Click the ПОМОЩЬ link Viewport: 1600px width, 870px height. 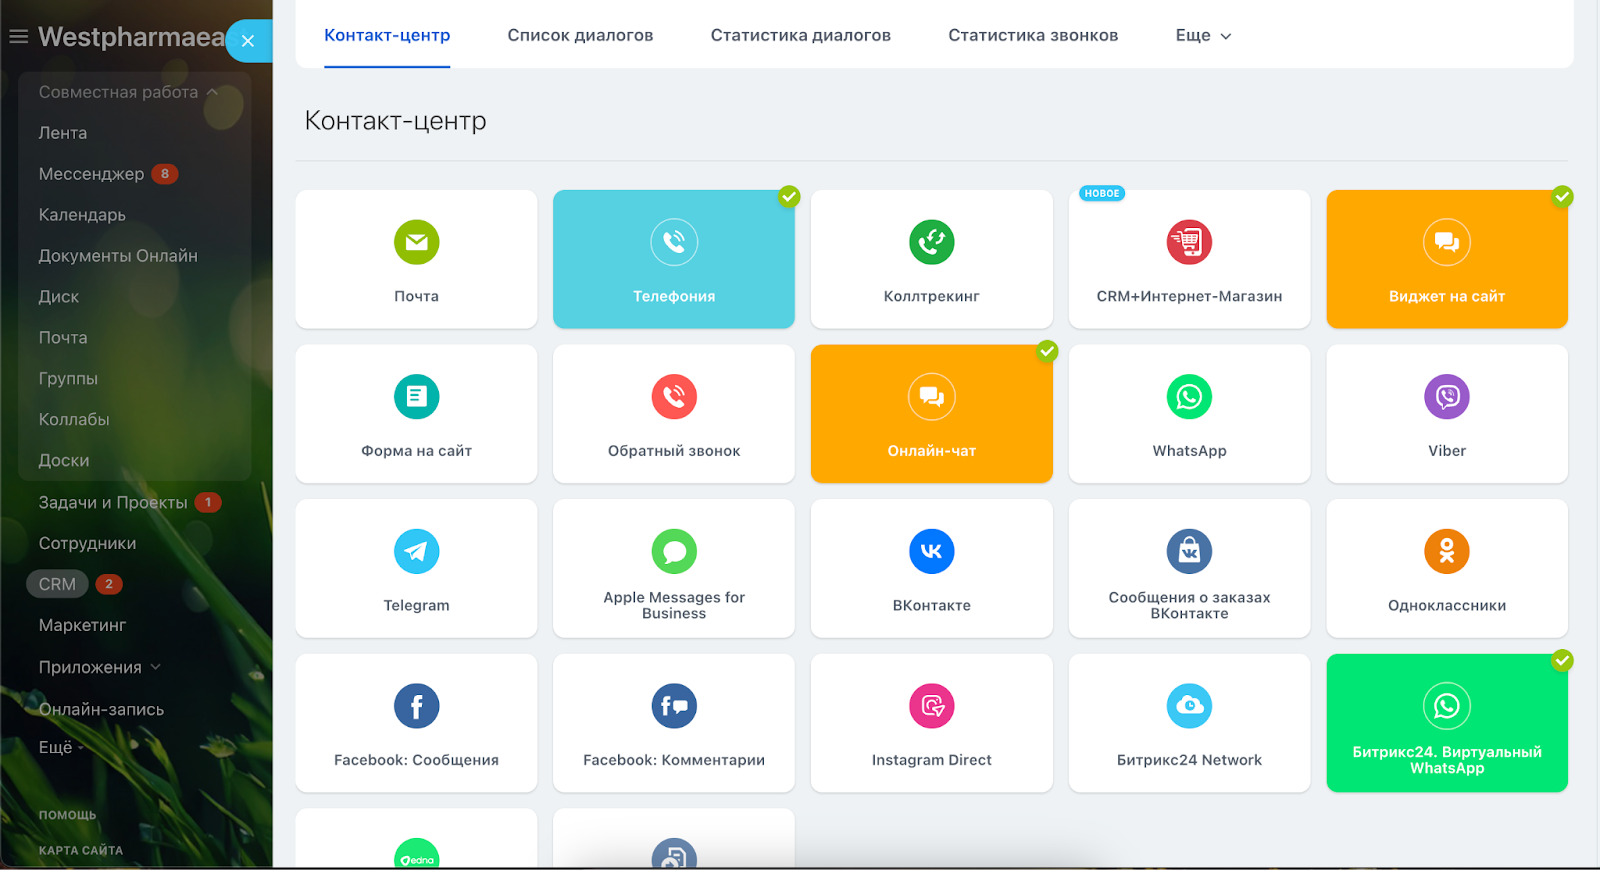(x=68, y=815)
